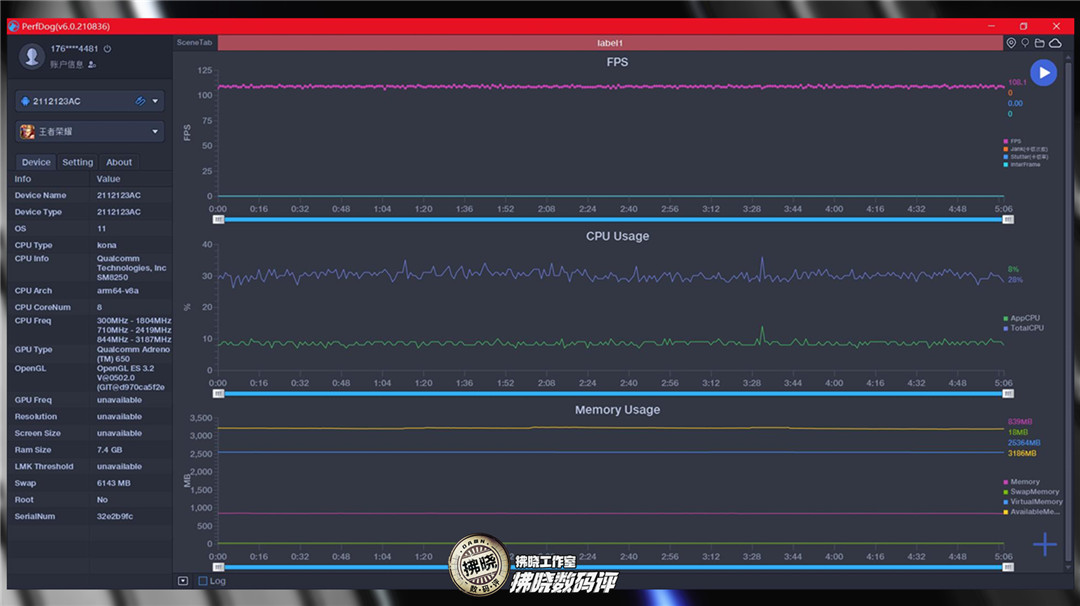Toggle SwapMemory series in the memory legend
This screenshot has width=1080, height=606.
[x=1031, y=492]
